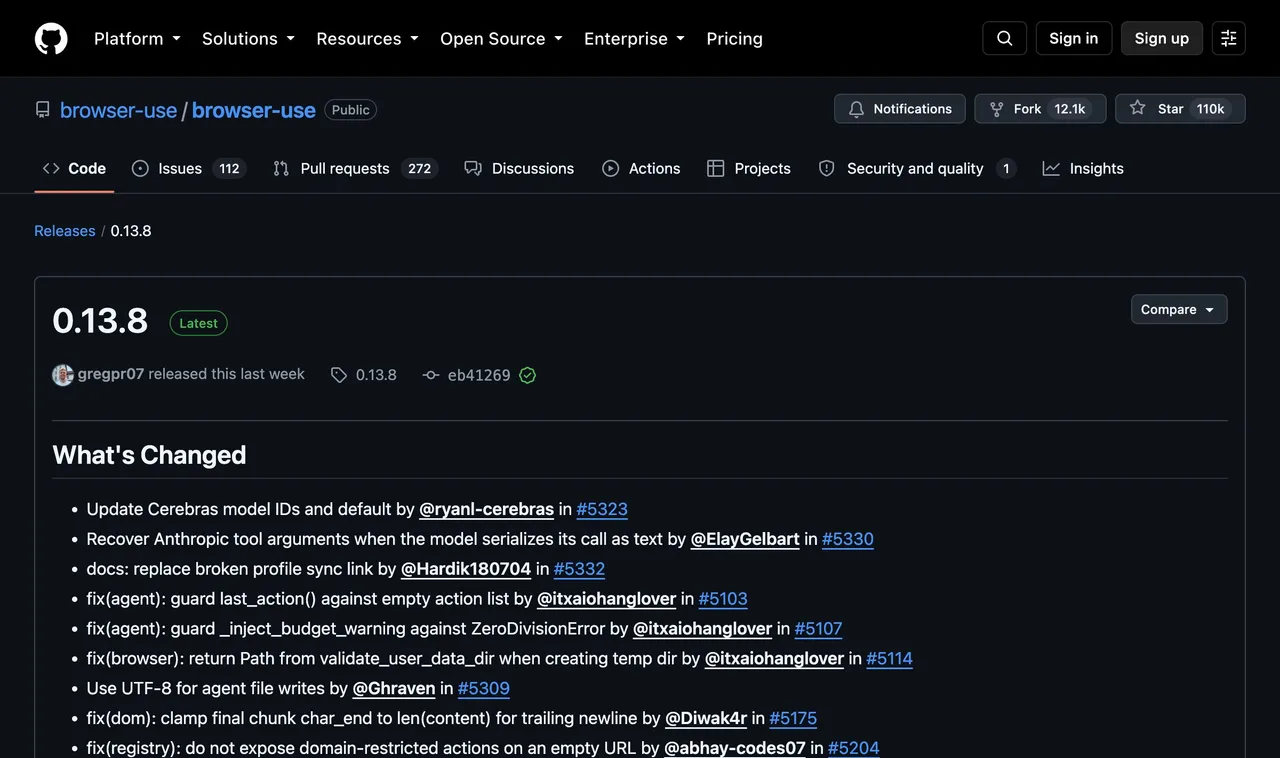Click the Star icon
1280x758 pixels.
pos(1138,108)
